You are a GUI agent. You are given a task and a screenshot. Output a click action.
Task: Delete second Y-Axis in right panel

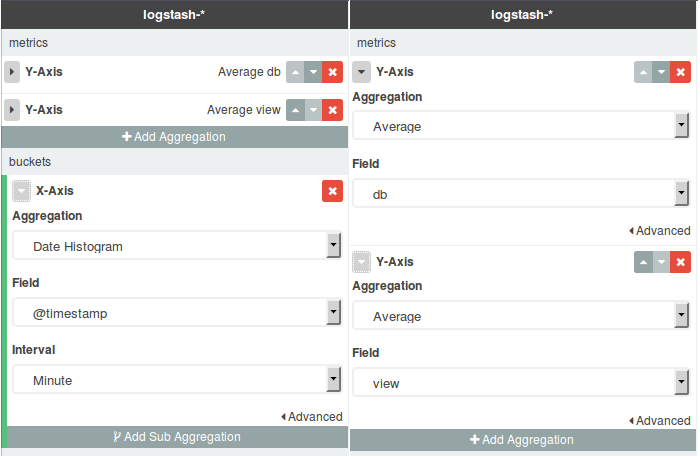pos(681,262)
